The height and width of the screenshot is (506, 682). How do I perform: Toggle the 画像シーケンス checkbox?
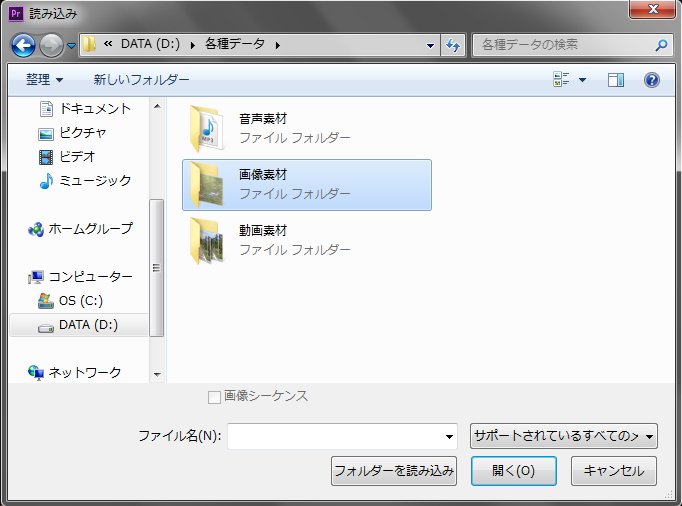click(x=214, y=397)
